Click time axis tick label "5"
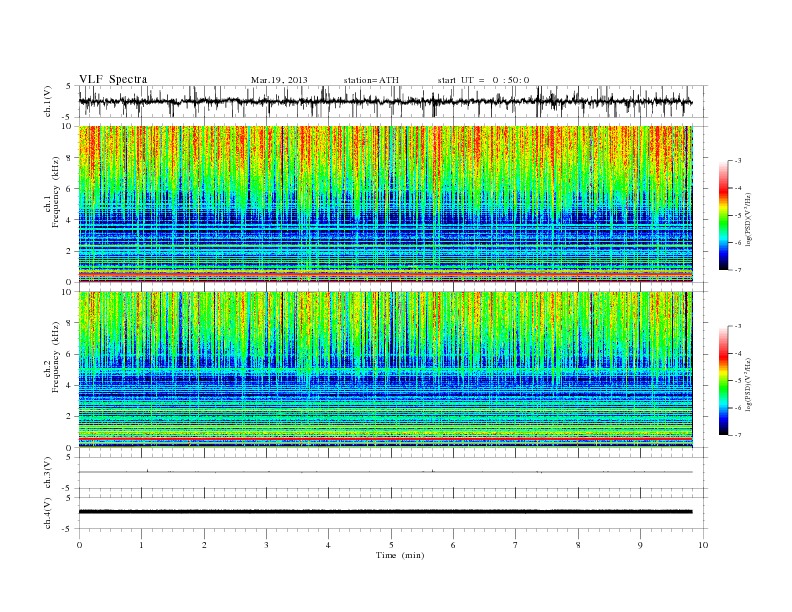The height and width of the screenshot is (612, 792). click(391, 545)
